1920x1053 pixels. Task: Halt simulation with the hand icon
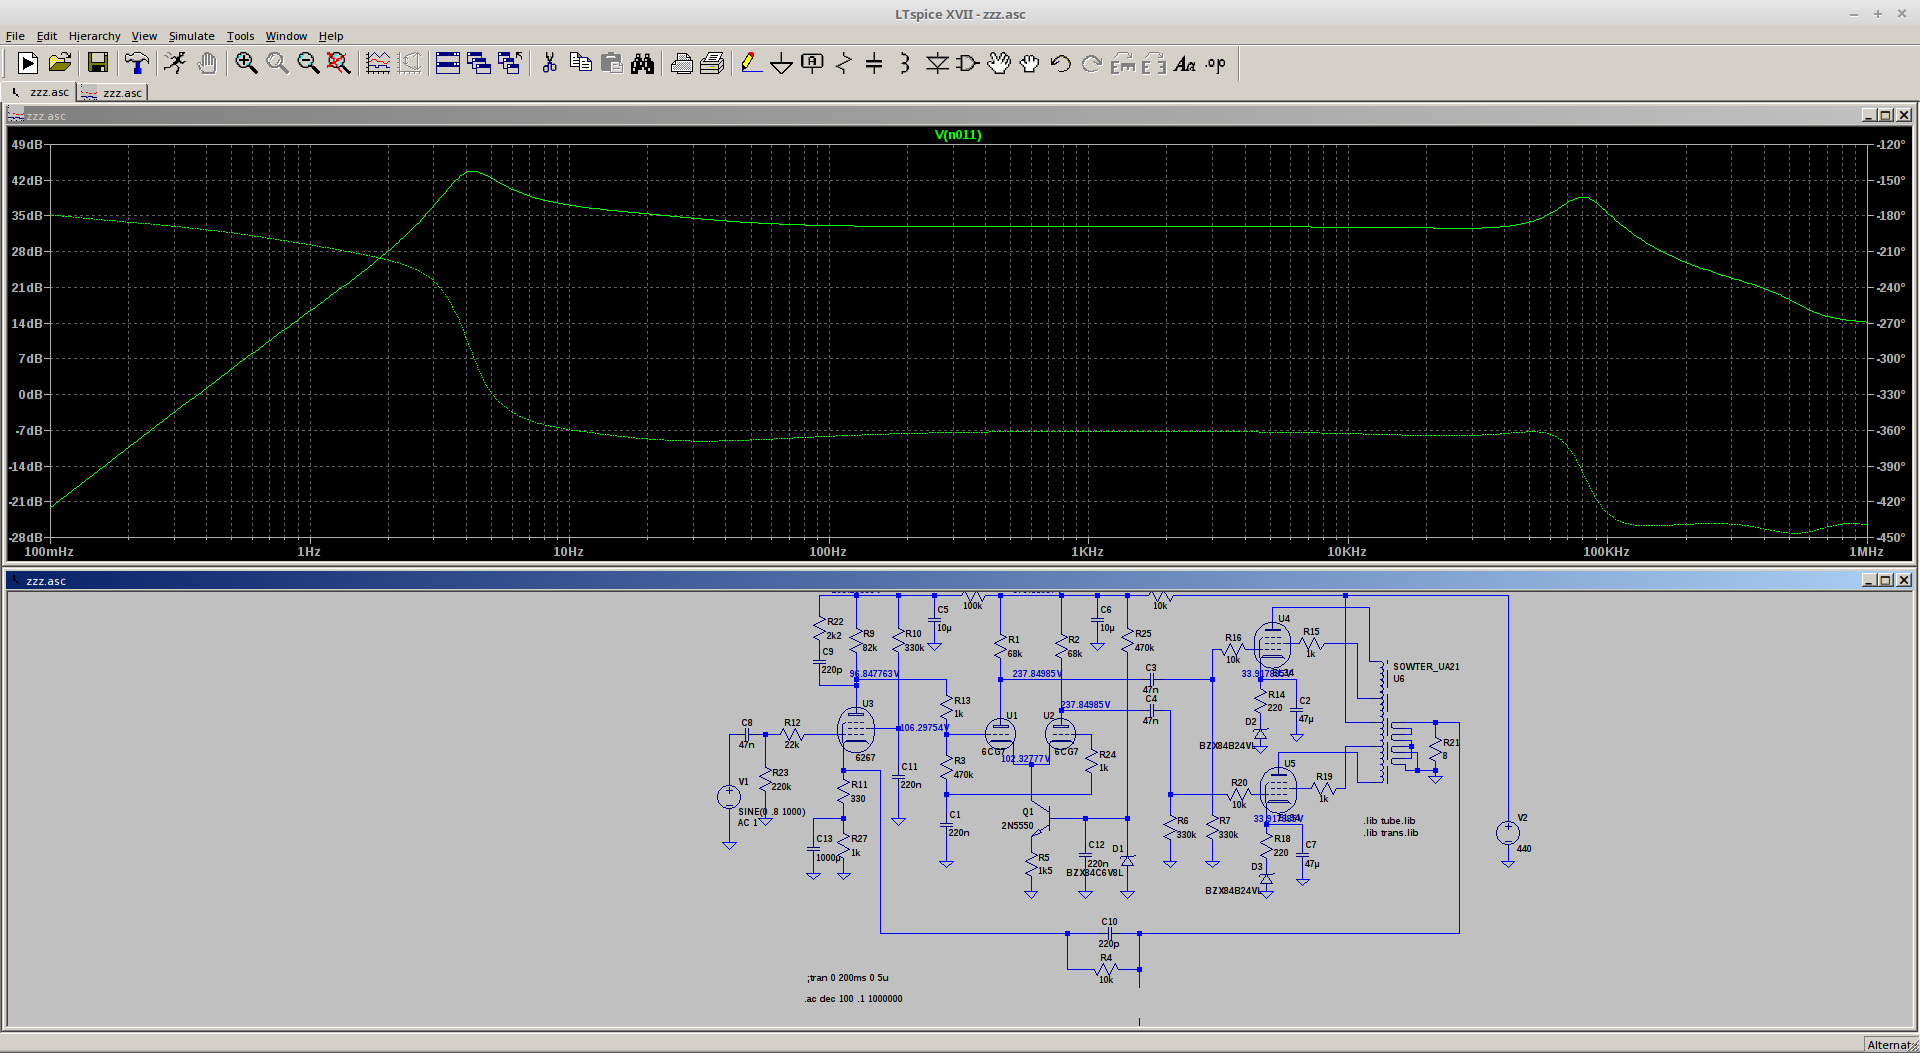(206, 64)
